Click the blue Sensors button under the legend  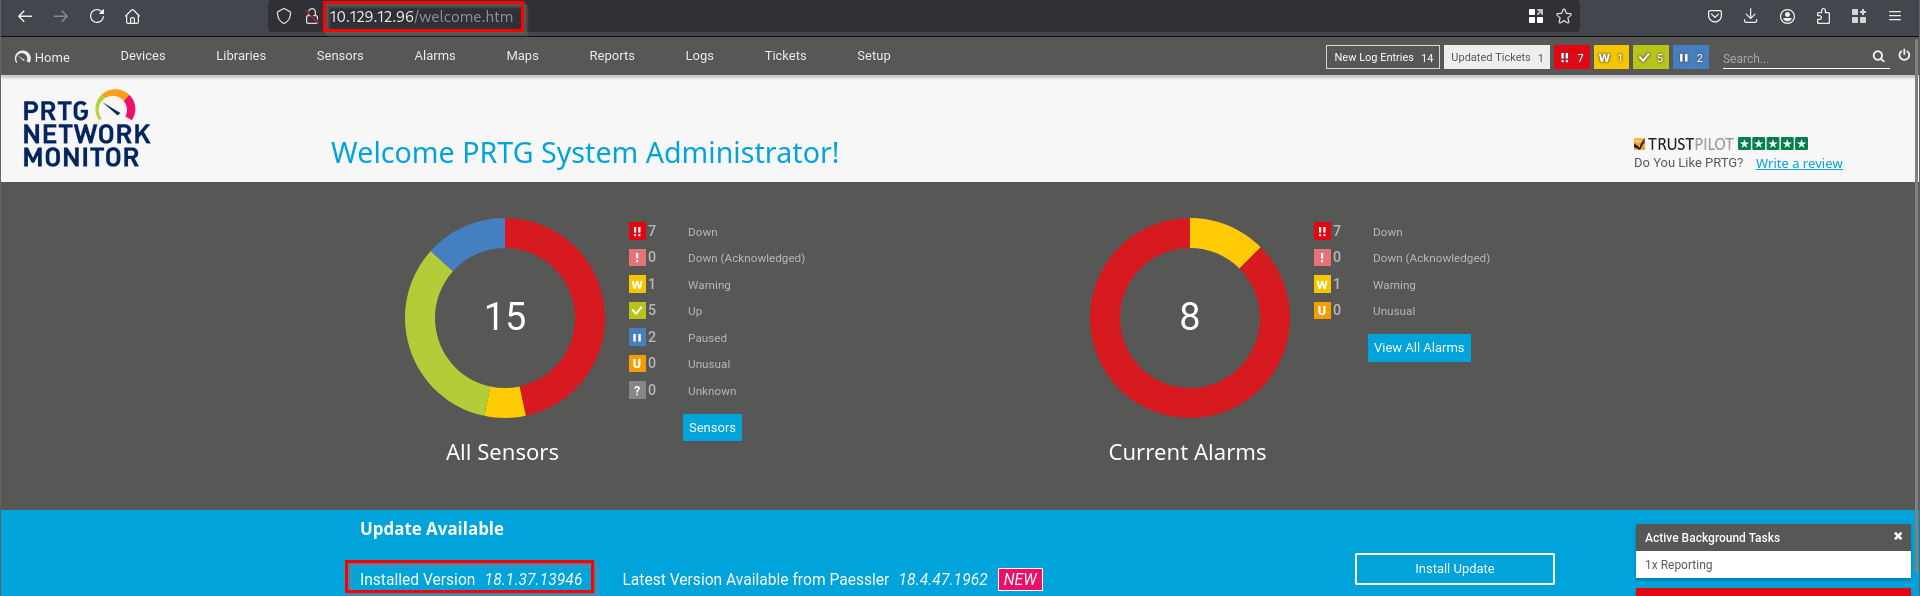tap(712, 428)
